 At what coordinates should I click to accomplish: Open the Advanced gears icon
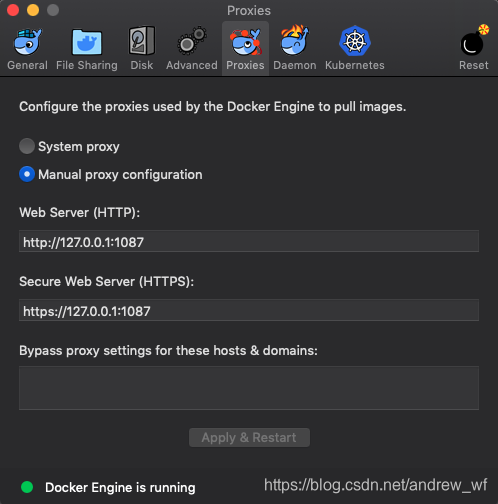click(x=192, y=41)
